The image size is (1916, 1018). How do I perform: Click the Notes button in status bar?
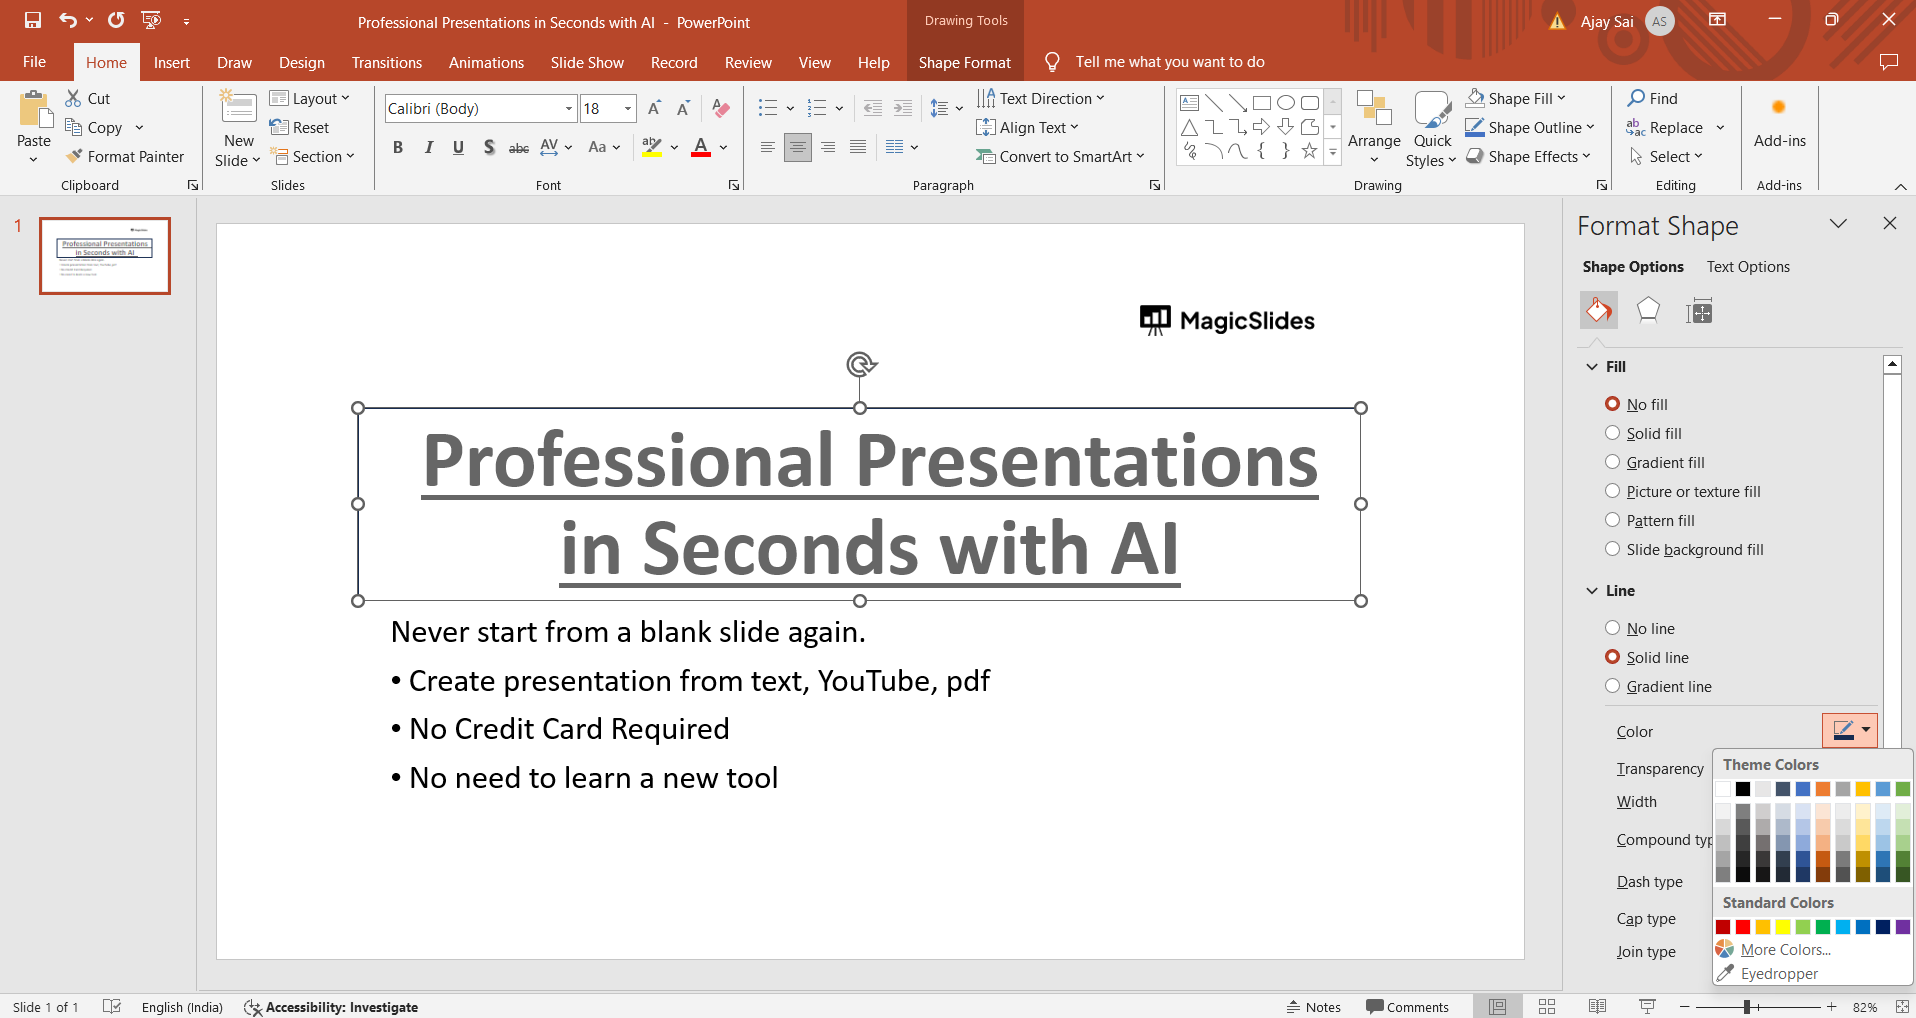[1313, 1007]
